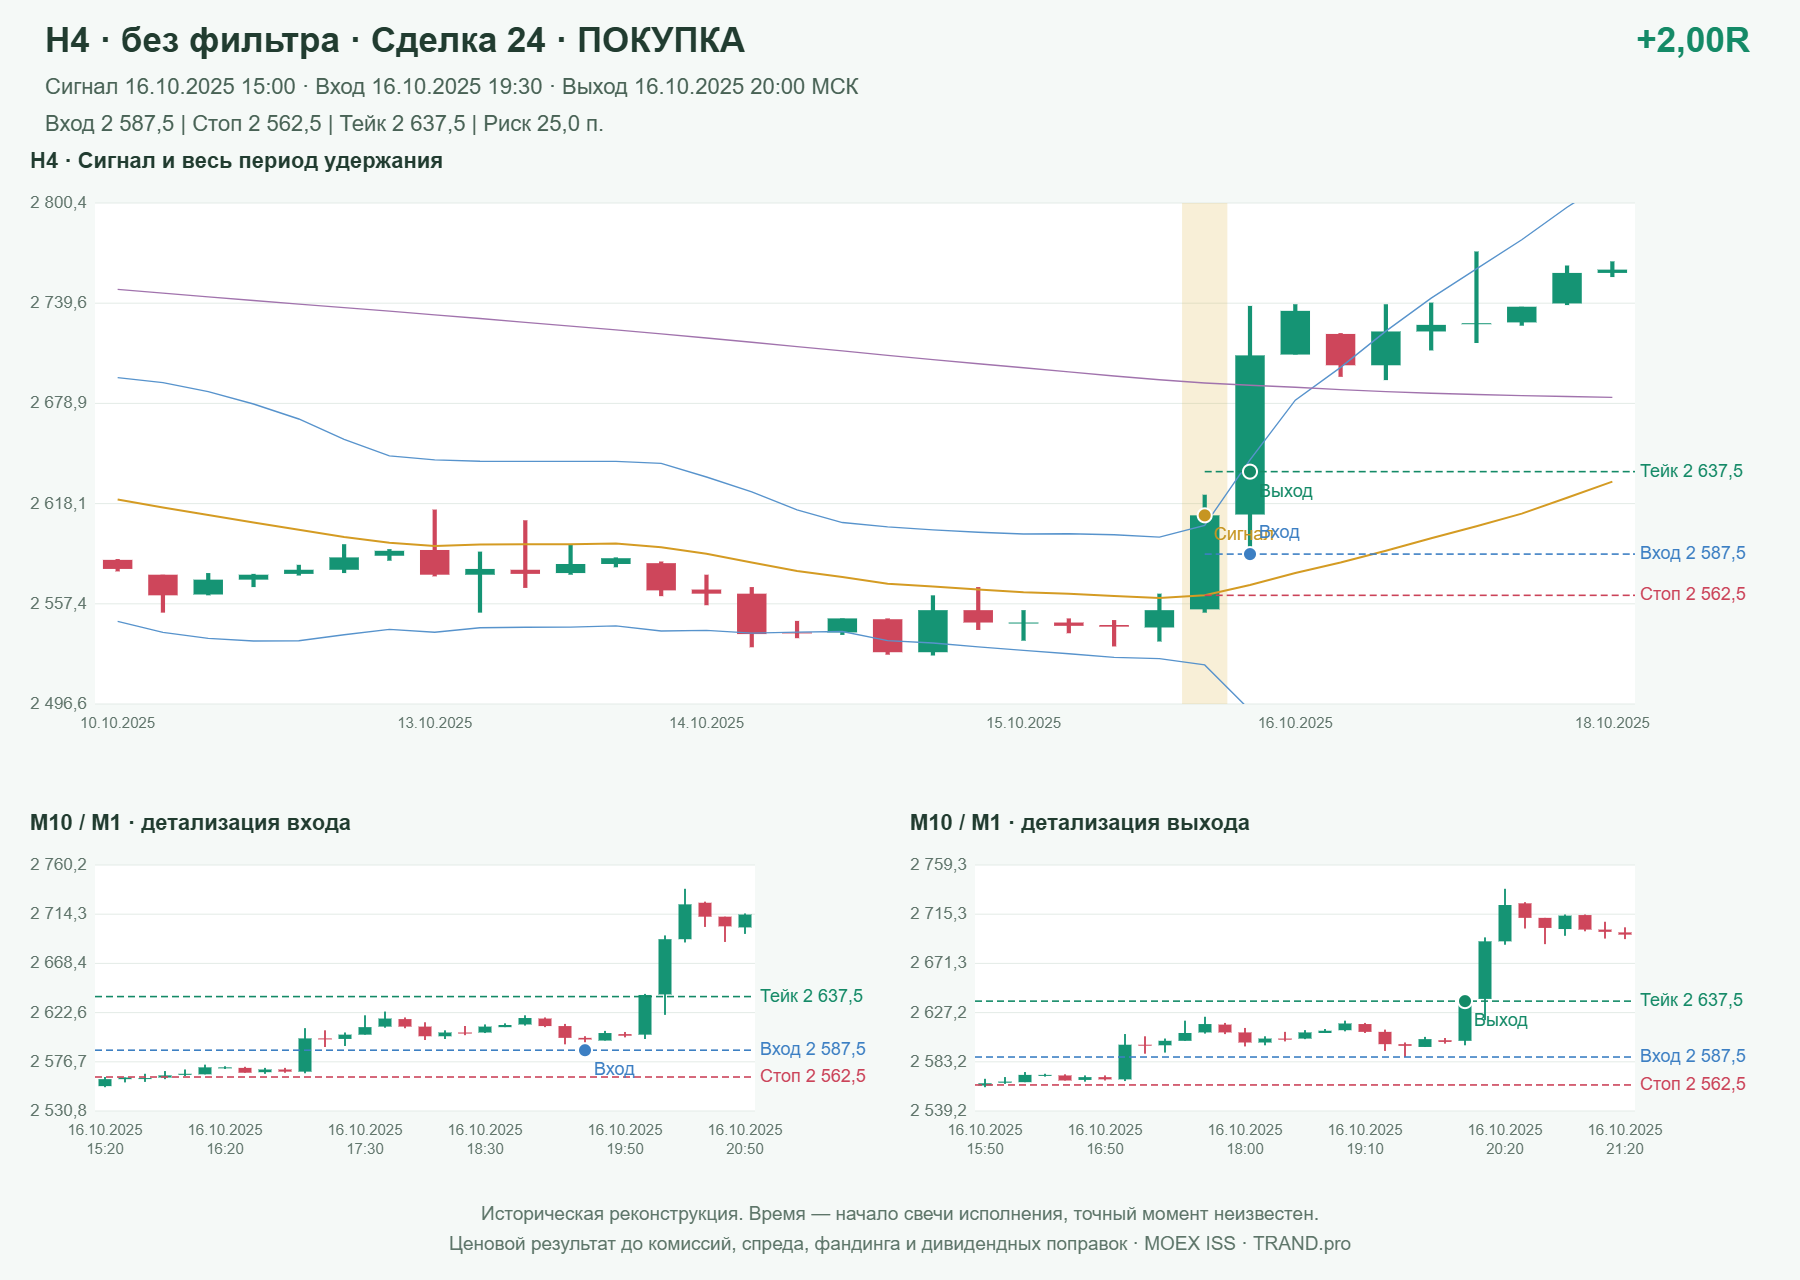Click the highlighted signal candle band on H4
Screen dimensions: 1800x1280
pos(1204,453)
